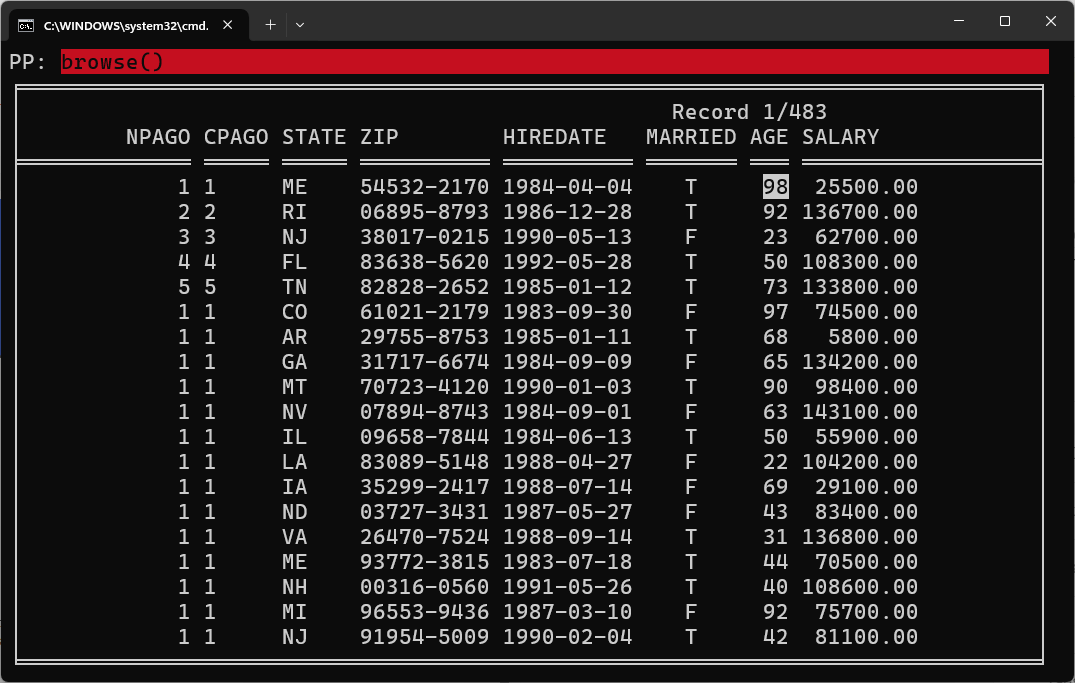The width and height of the screenshot is (1075, 683).
Task: Click hire date 1992-05-28
Action: [x=567, y=262]
